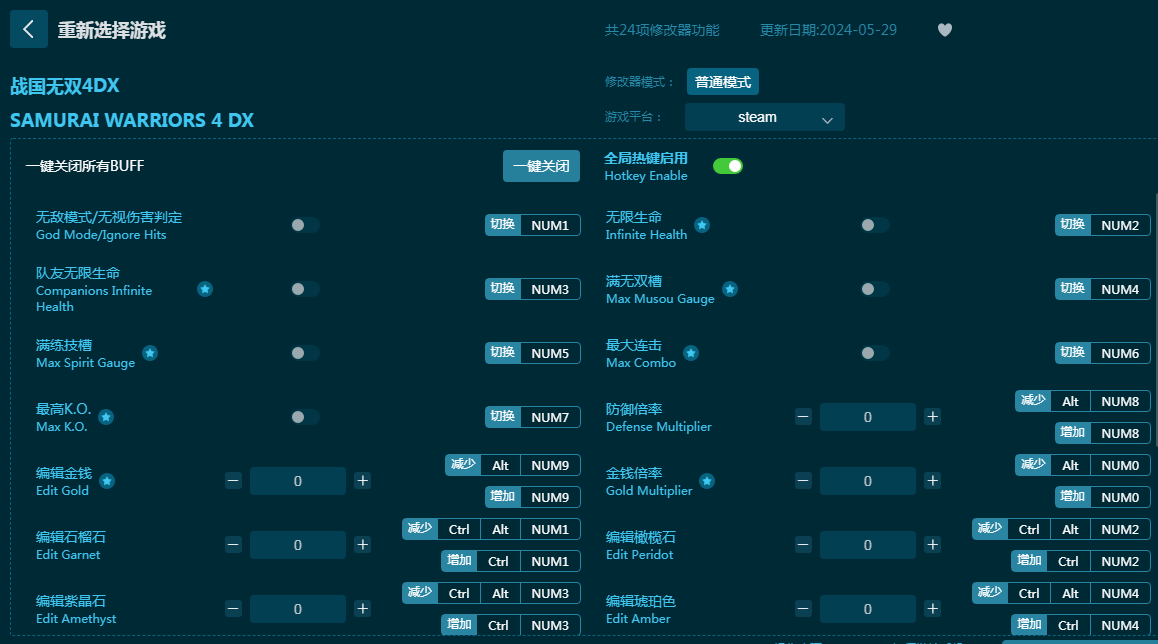Image resolution: width=1158 pixels, height=644 pixels.
Task: Click 减少 Alt NUM8 hotkey for Defense
Action: [x=1083, y=401]
